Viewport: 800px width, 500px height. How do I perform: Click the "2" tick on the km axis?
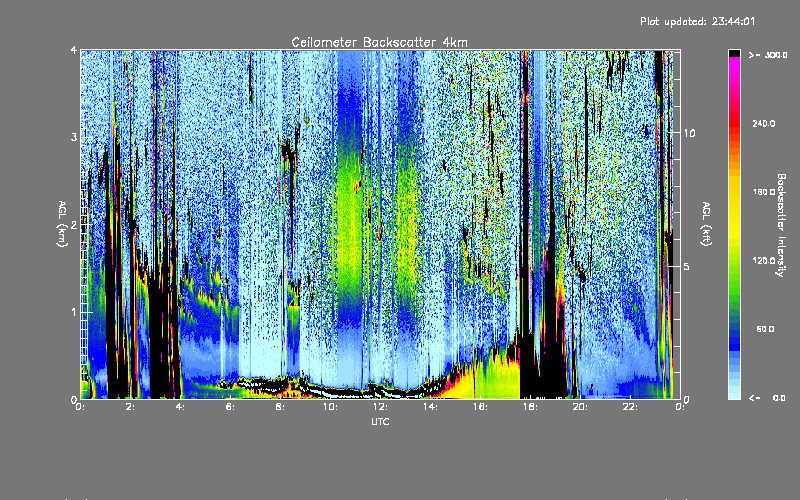tap(74, 225)
